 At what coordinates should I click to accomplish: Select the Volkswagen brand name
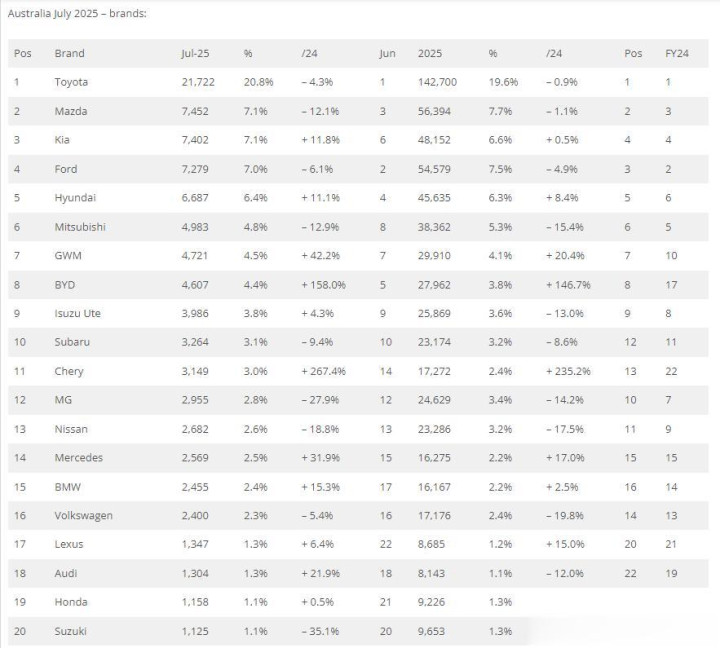point(84,516)
